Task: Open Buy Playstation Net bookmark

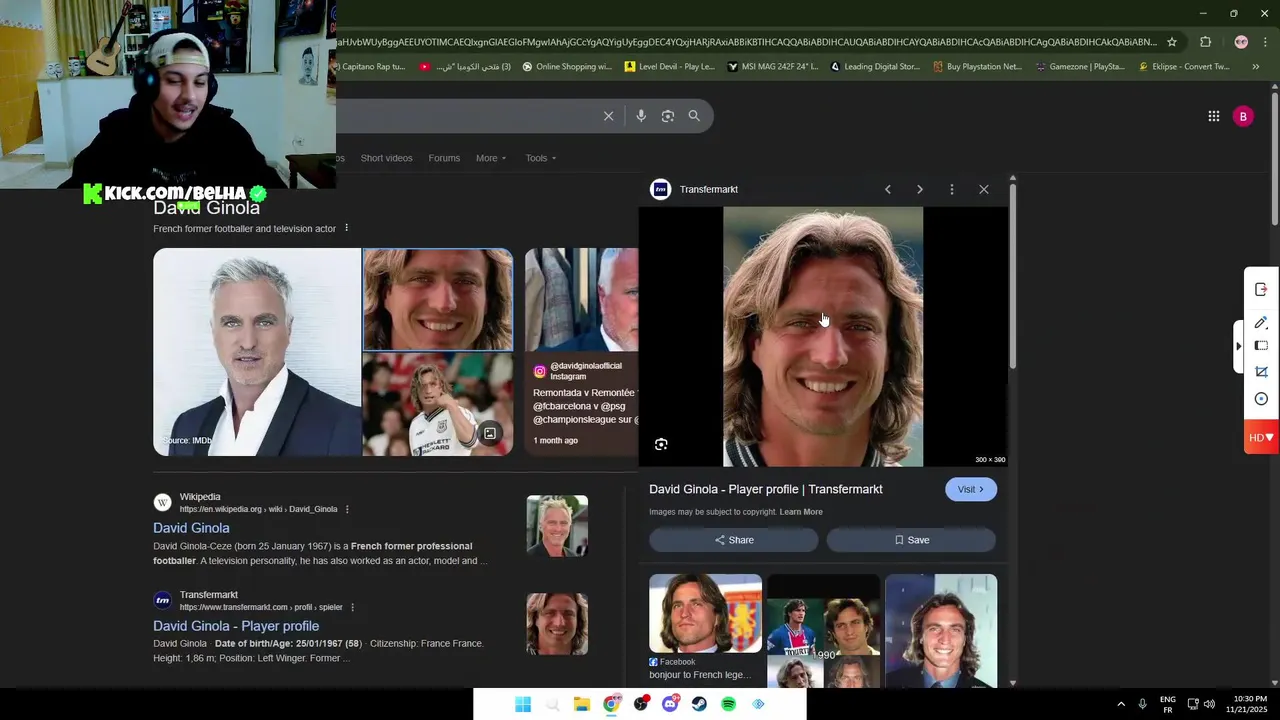Action: pyautogui.click(x=977, y=67)
